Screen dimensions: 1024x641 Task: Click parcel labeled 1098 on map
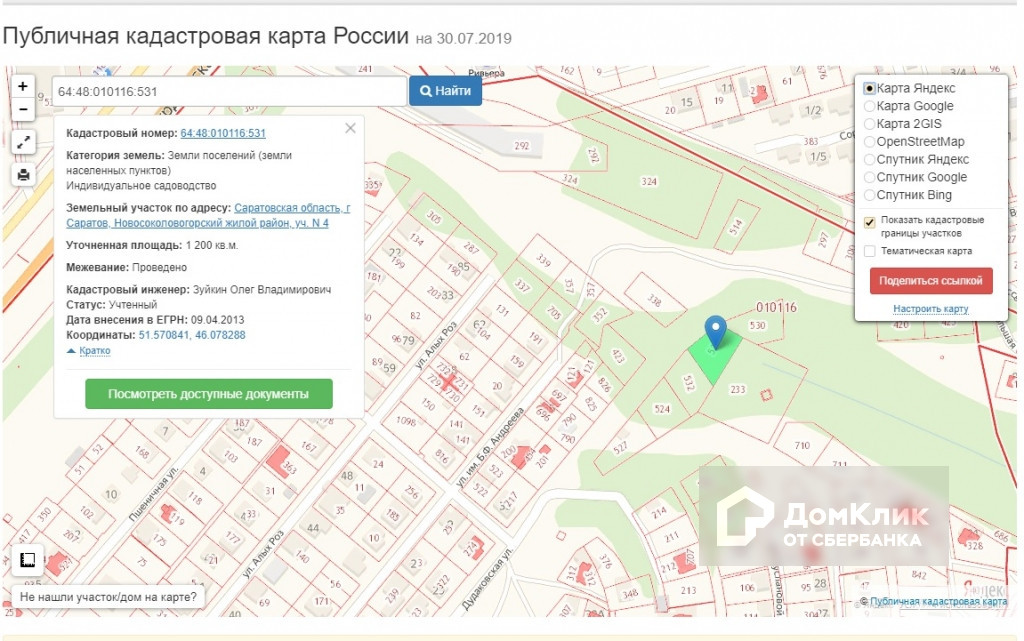(406, 421)
